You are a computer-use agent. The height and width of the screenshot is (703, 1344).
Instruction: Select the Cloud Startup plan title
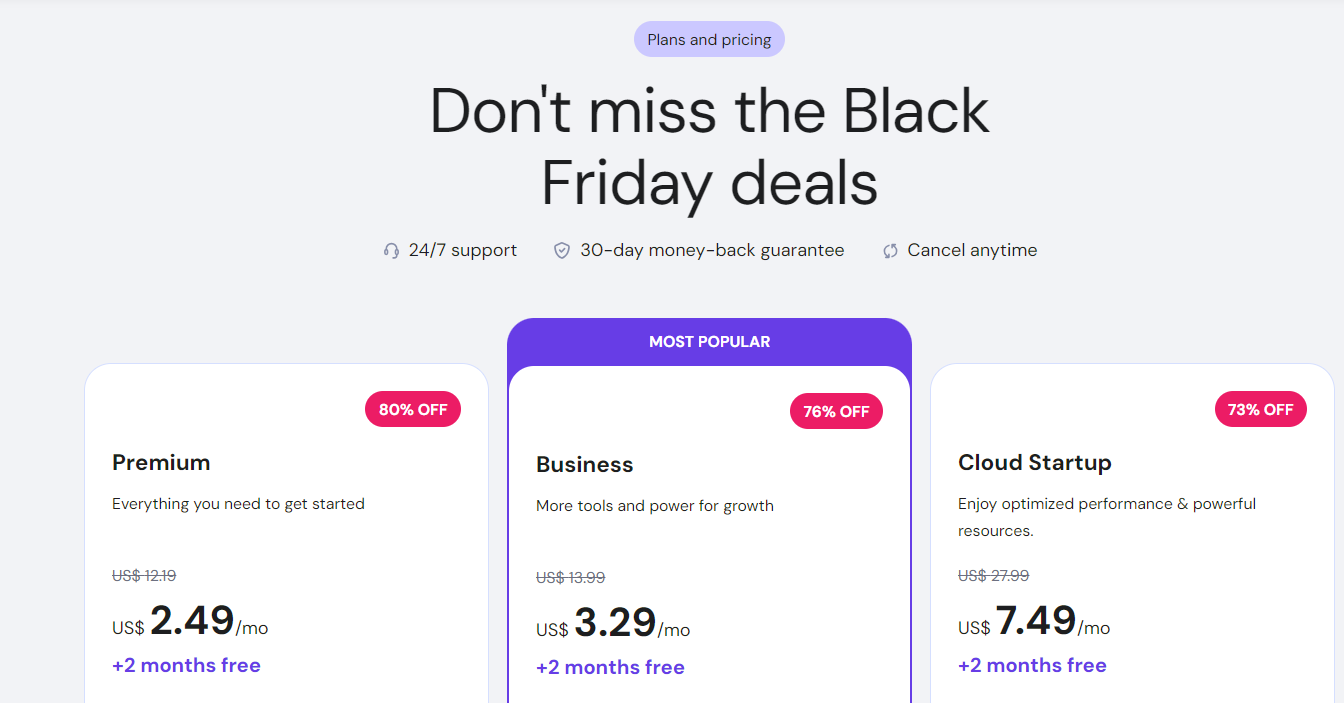[x=1034, y=462]
